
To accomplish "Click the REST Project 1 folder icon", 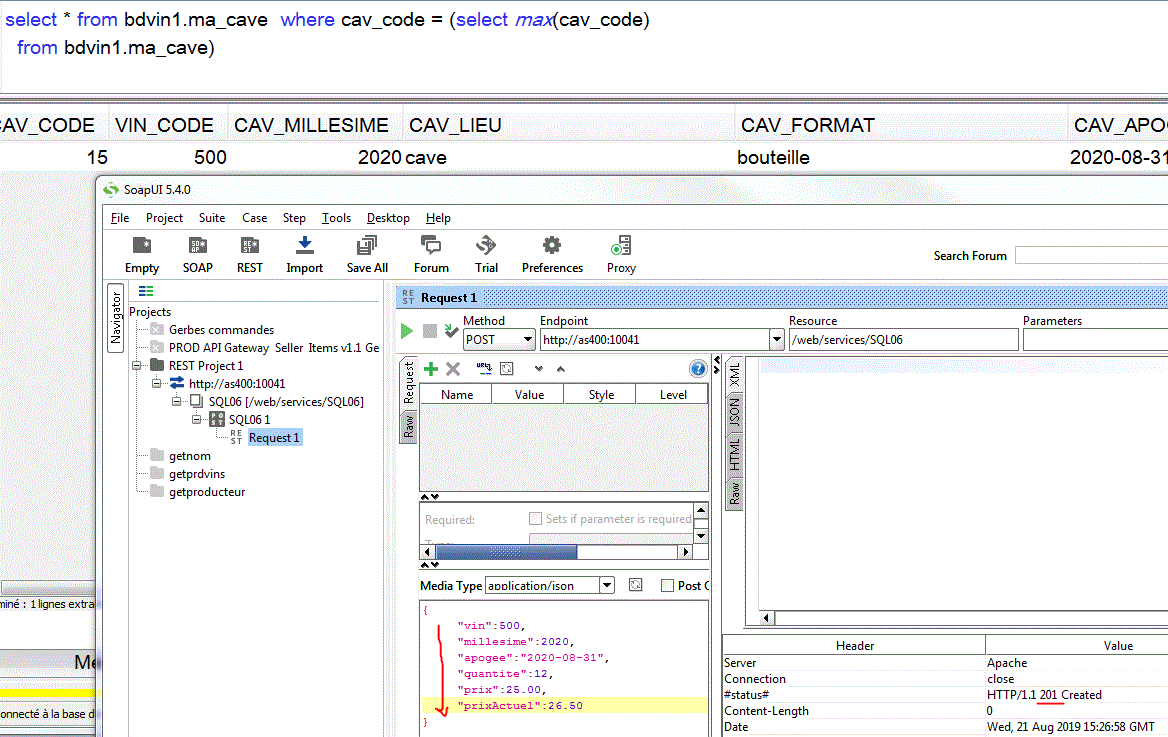I will pos(157,365).
